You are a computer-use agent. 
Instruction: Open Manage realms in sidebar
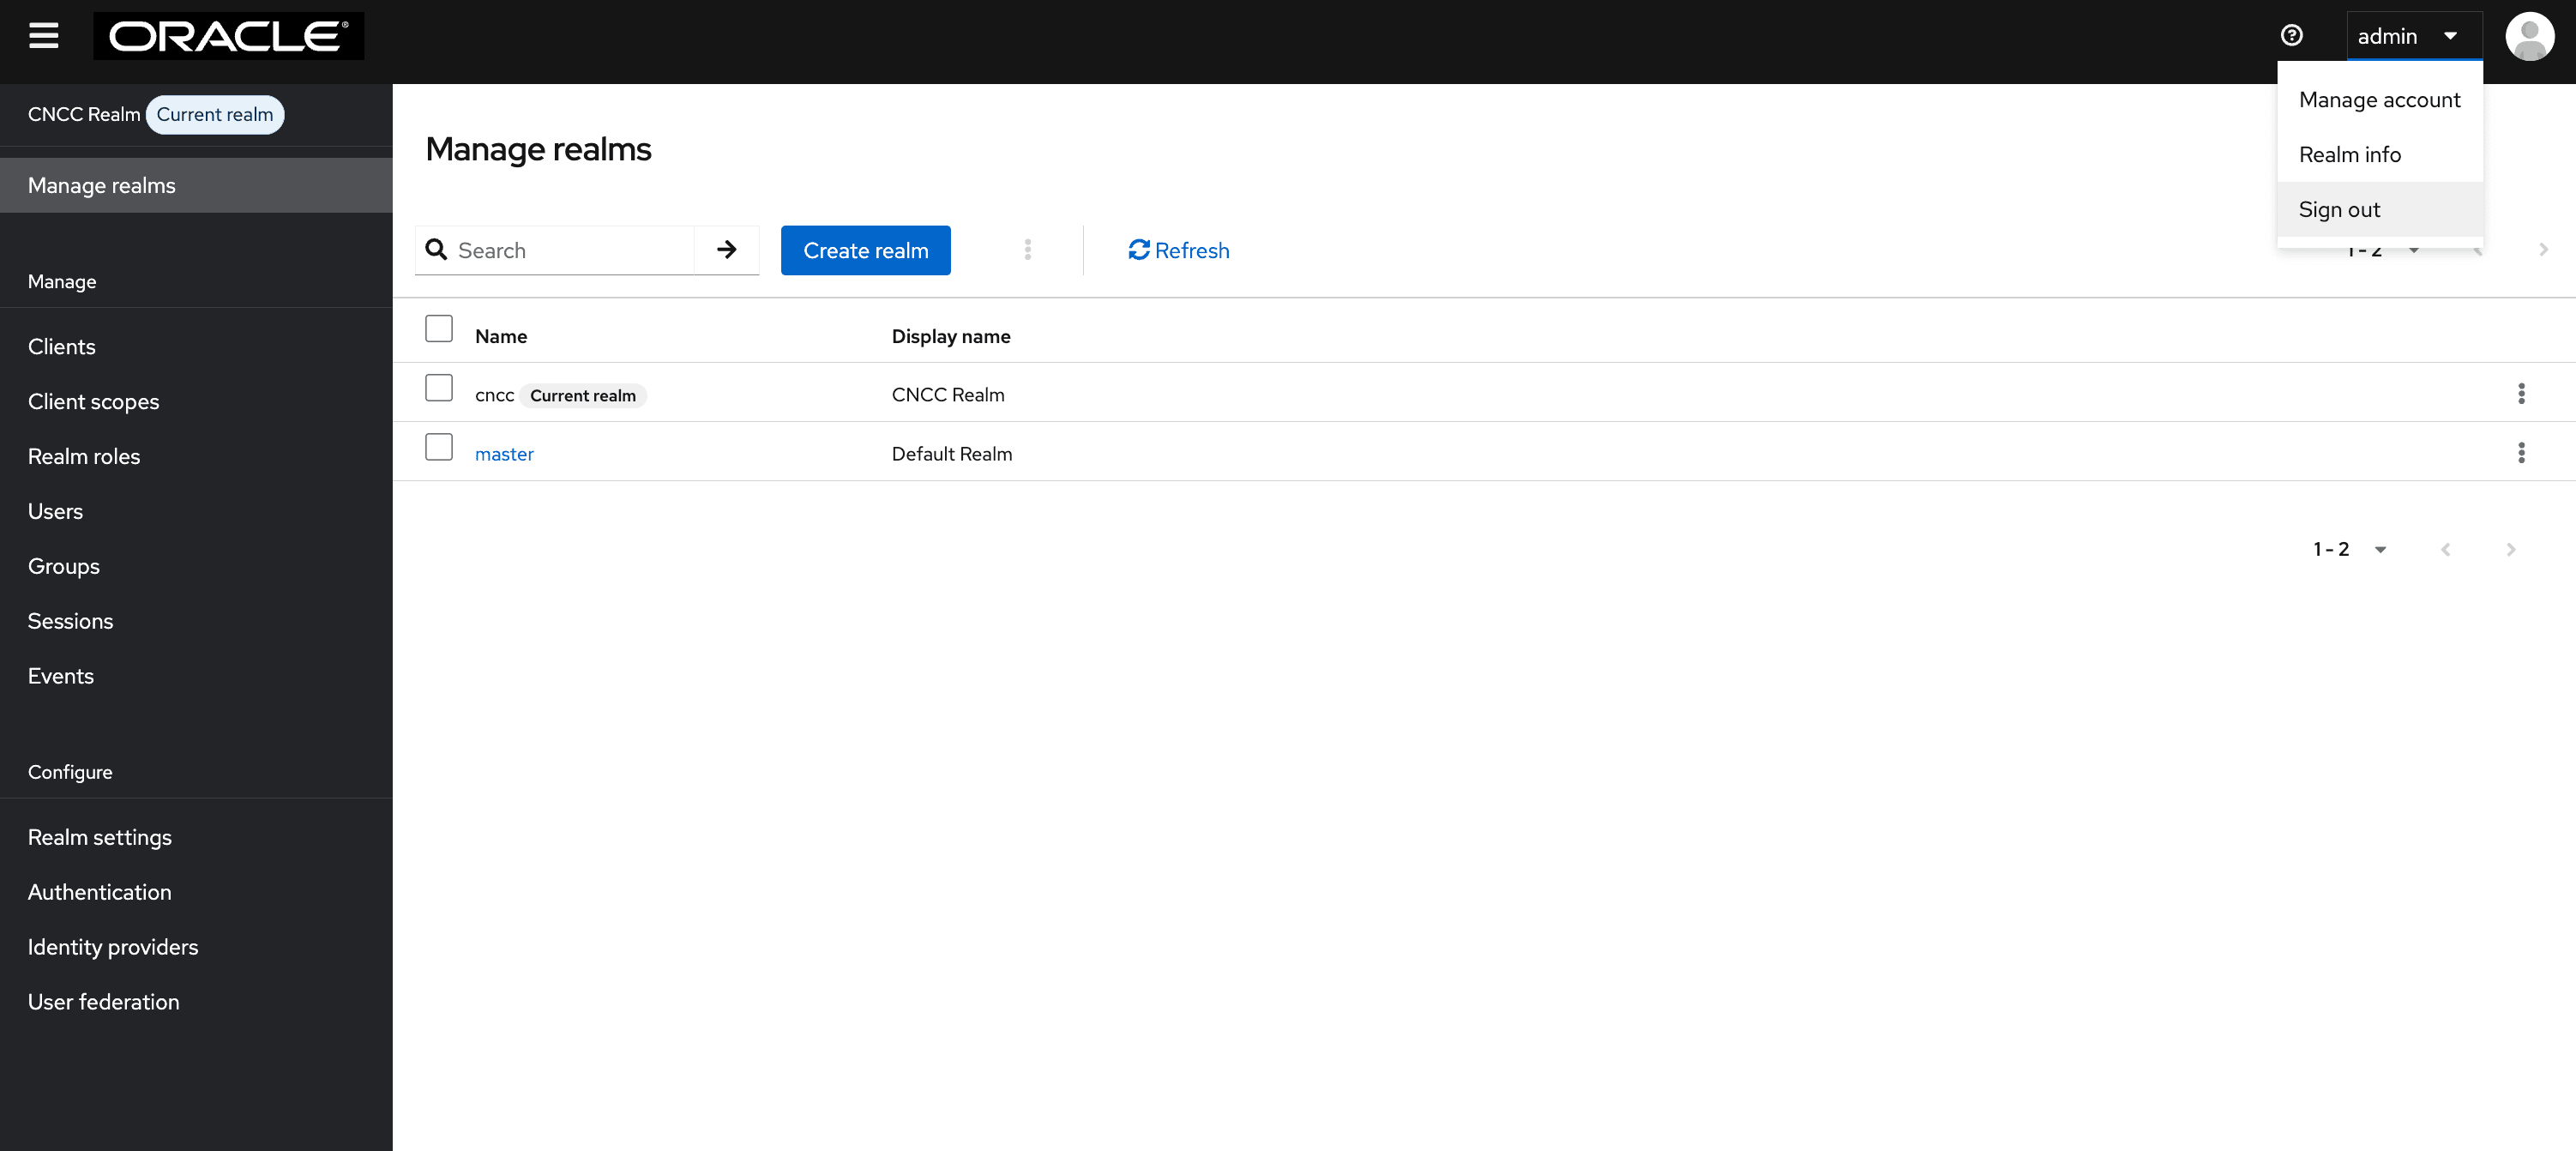click(x=196, y=186)
